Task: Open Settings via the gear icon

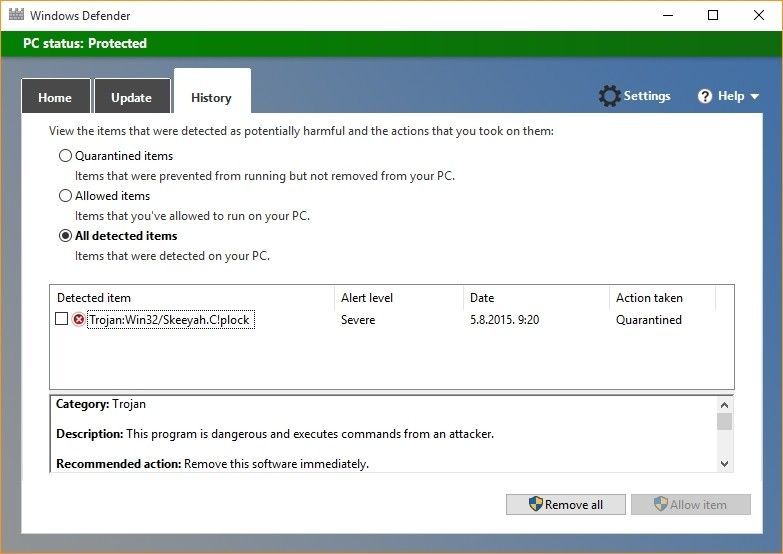Action: 609,96
